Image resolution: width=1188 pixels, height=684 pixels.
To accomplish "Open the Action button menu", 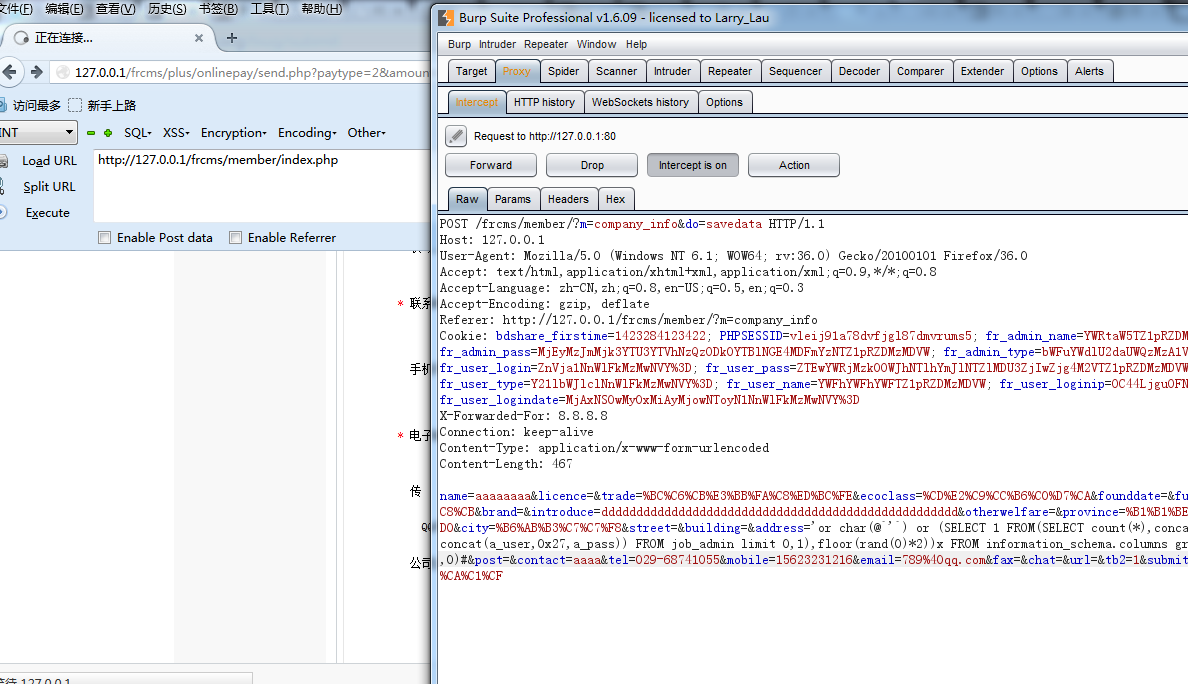I will [794, 165].
